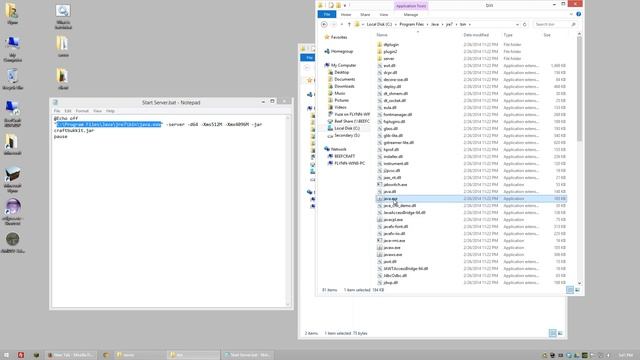
Task: Select the Java breadcrumb in the address bar
Action: (x=435, y=24)
